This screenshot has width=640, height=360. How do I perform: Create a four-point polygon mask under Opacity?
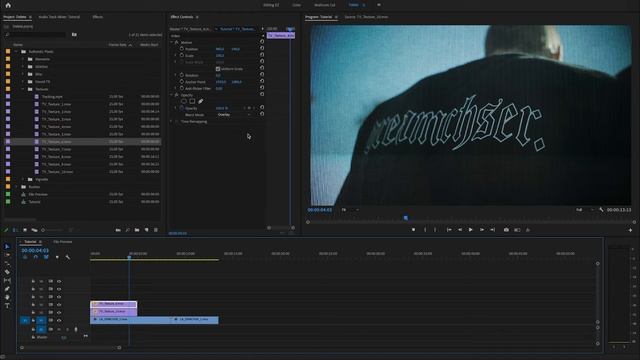coord(192,101)
